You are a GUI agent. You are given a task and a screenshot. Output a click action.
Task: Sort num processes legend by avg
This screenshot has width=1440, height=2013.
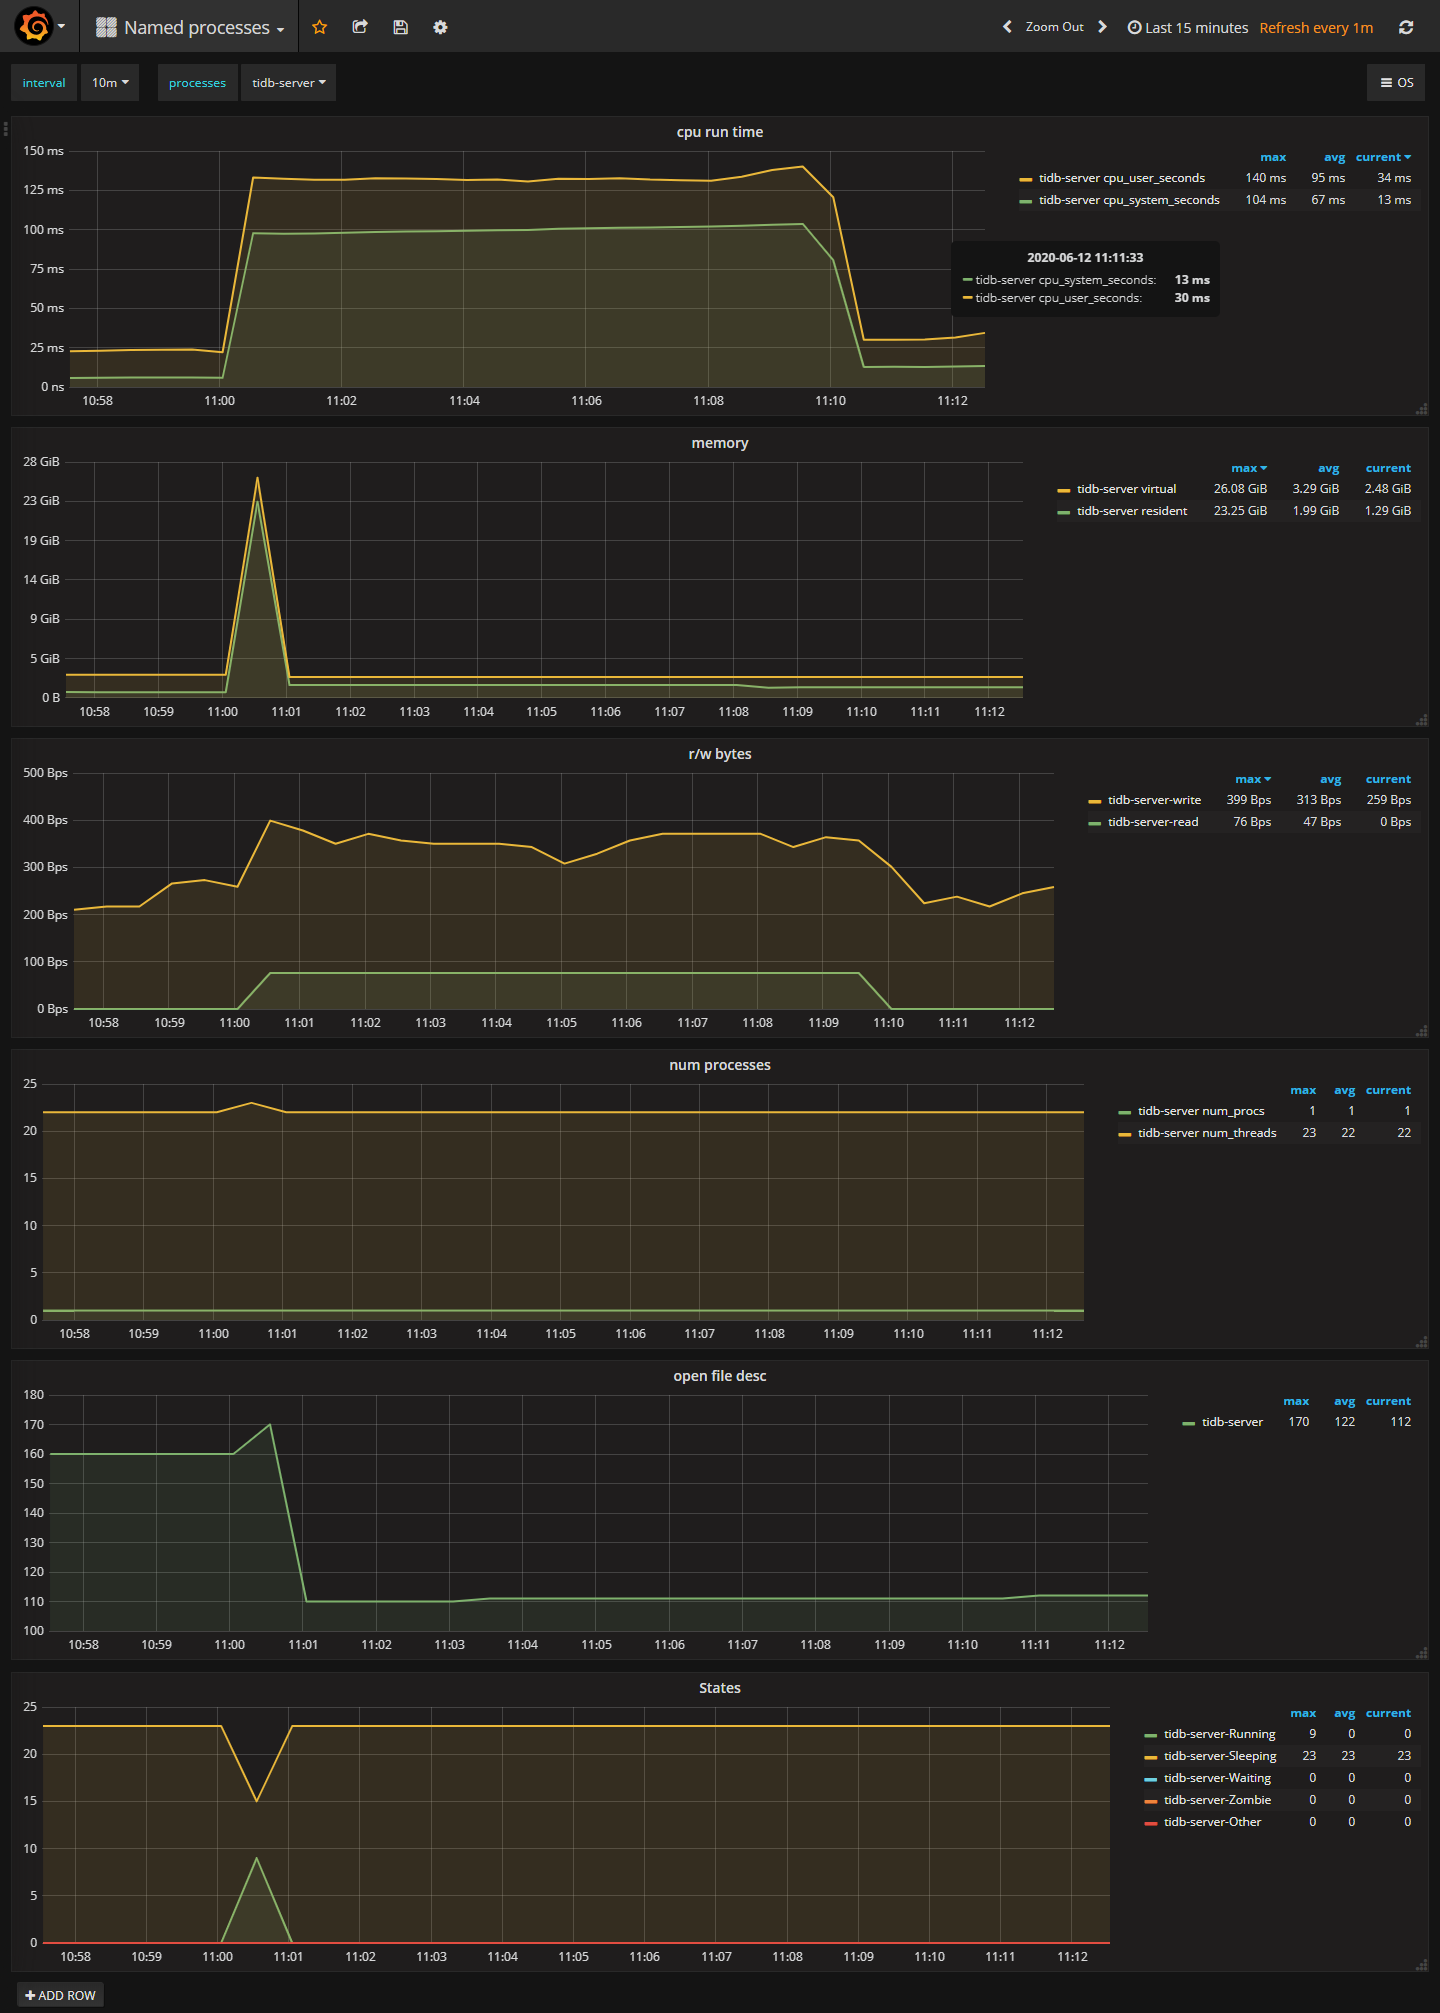1344,1090
